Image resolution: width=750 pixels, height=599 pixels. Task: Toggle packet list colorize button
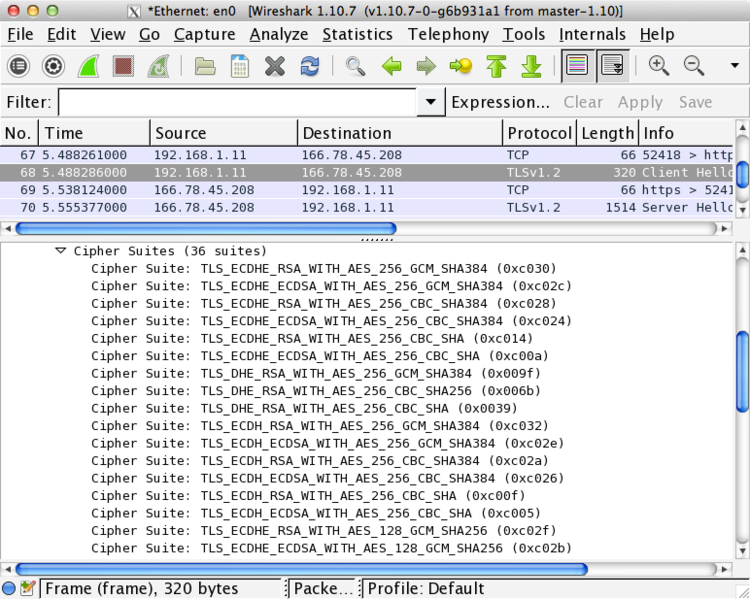coord(576,67)
